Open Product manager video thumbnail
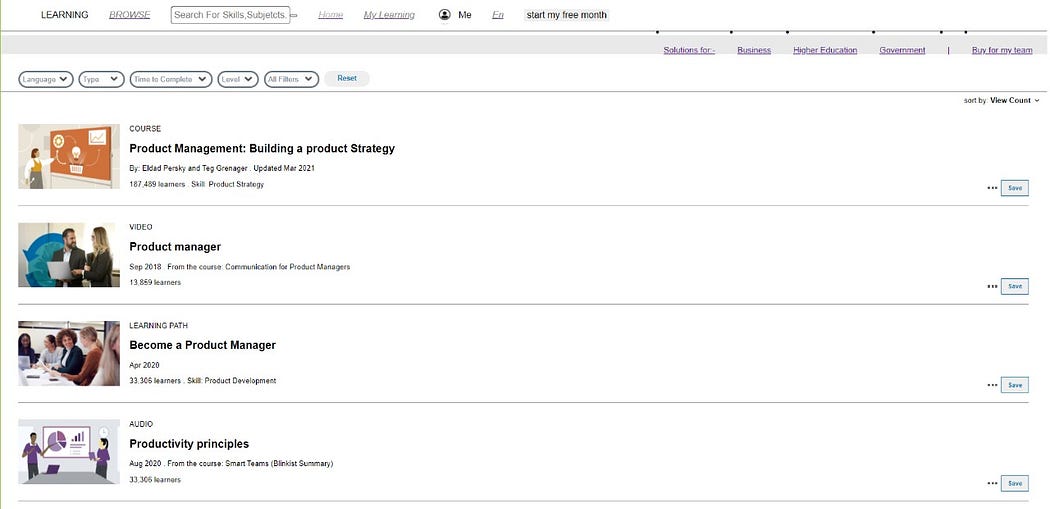 [69, 255]
